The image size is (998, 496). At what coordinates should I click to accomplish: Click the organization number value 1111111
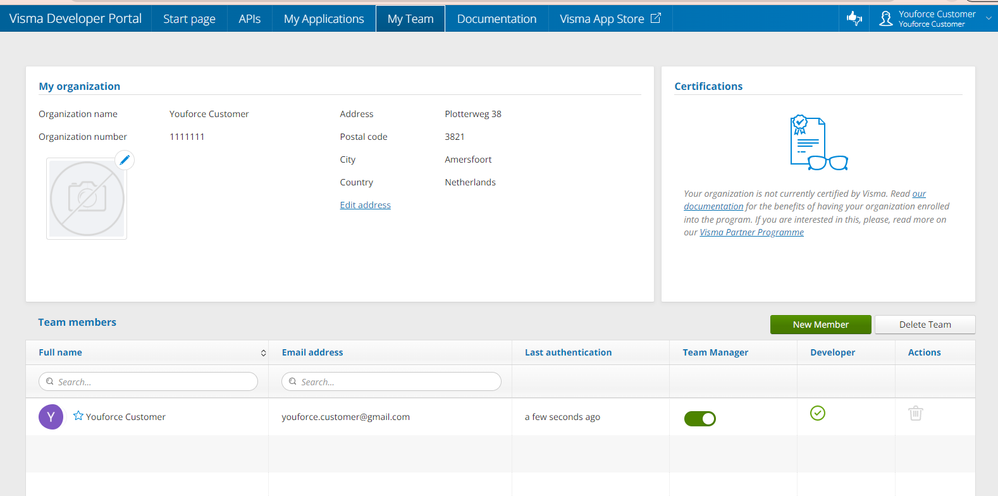coord(187,136)
